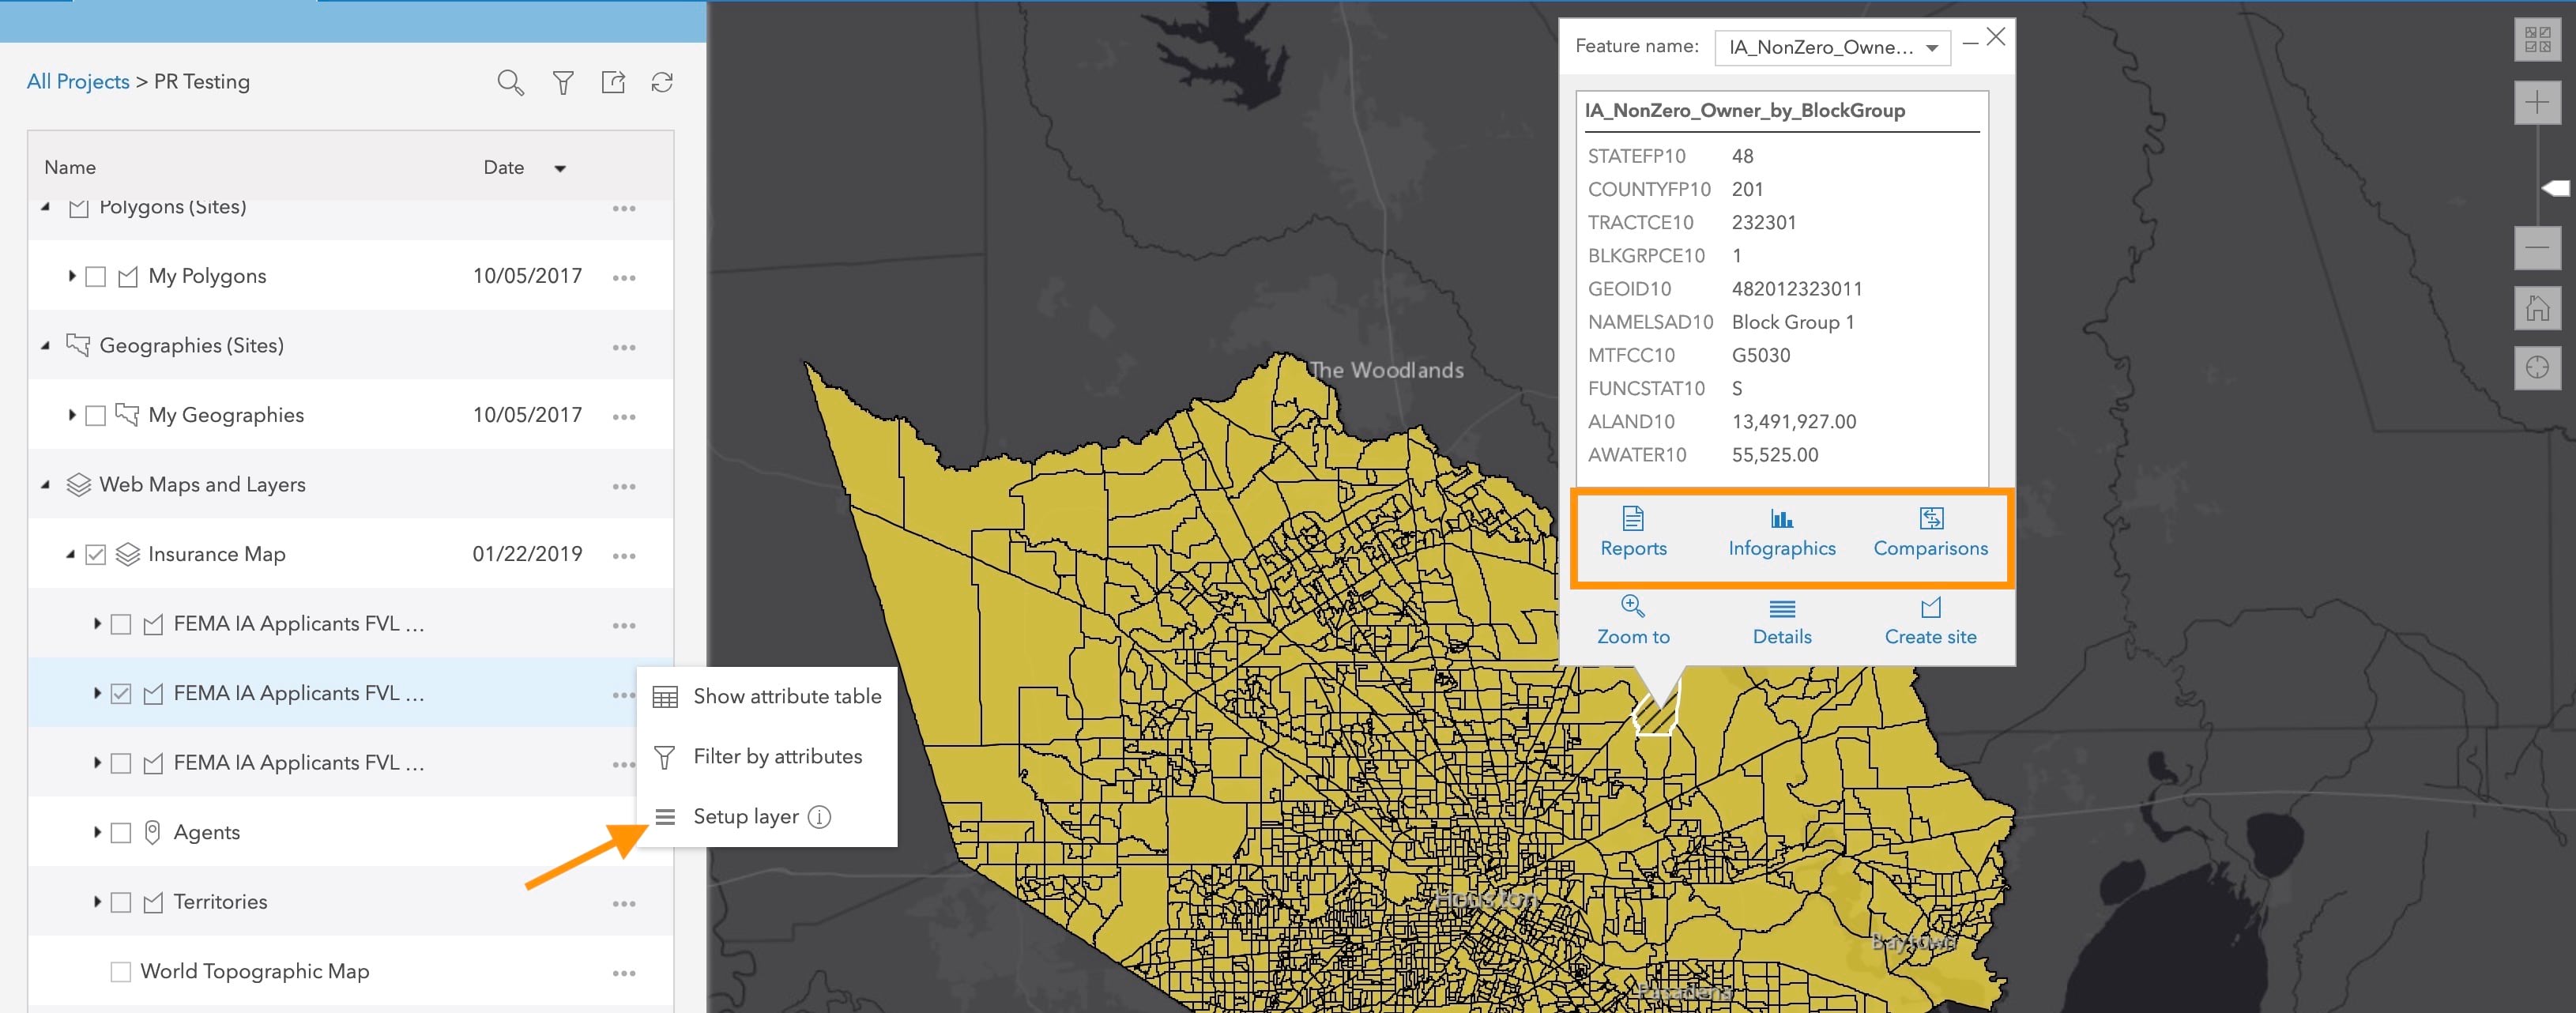Select Filter by attributes from context menu
Viewport: 2576px width, 1013px height.
[775, 755]
